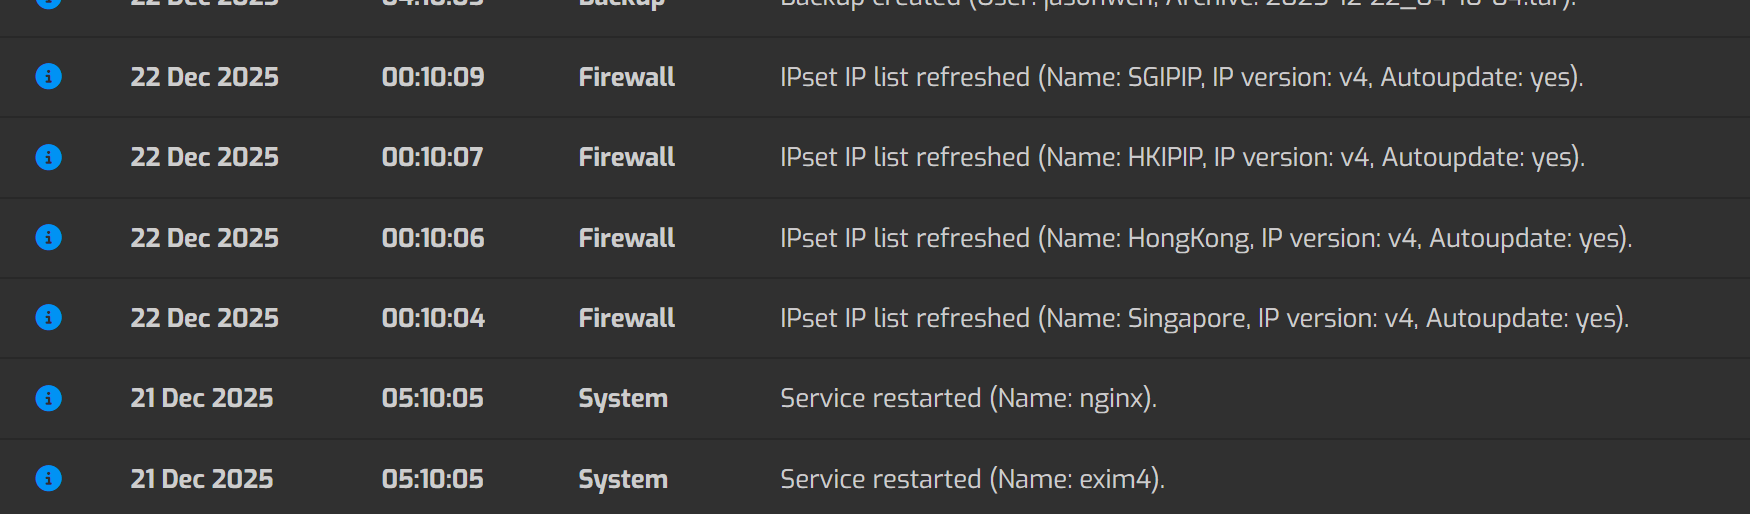Click the HKIPIP IPset refreshed message
Viewport: 1750px width, 514px height.
click(x=1182, y=157)
